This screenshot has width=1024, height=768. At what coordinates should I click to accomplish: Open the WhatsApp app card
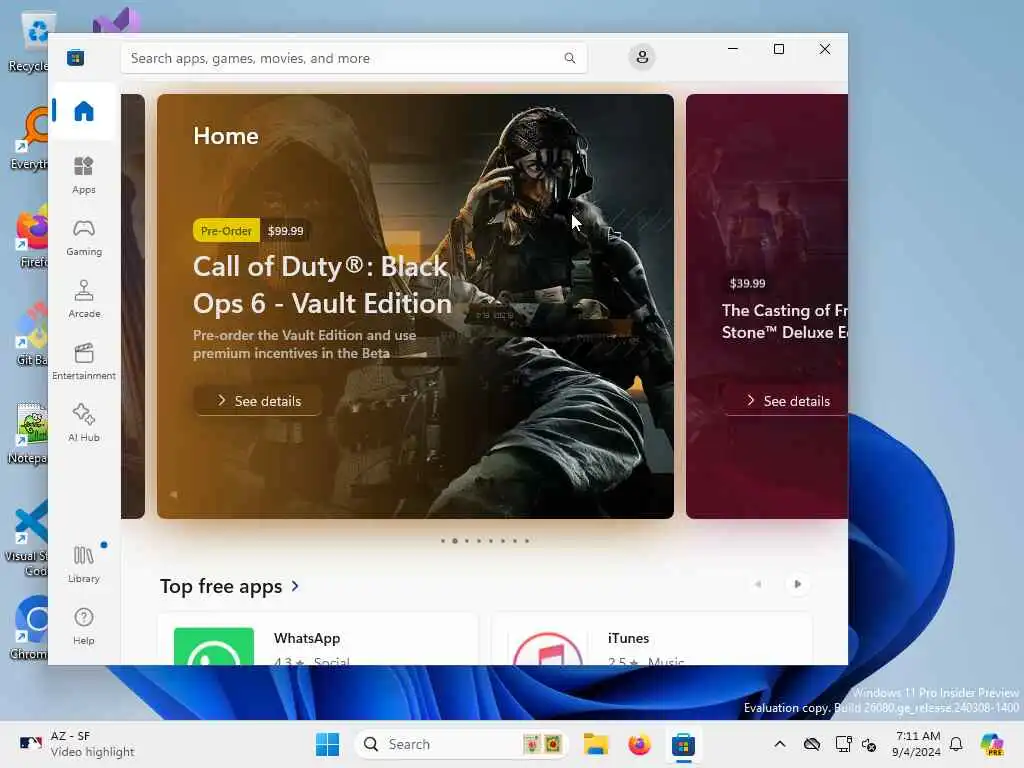click(x=318, y=639)
